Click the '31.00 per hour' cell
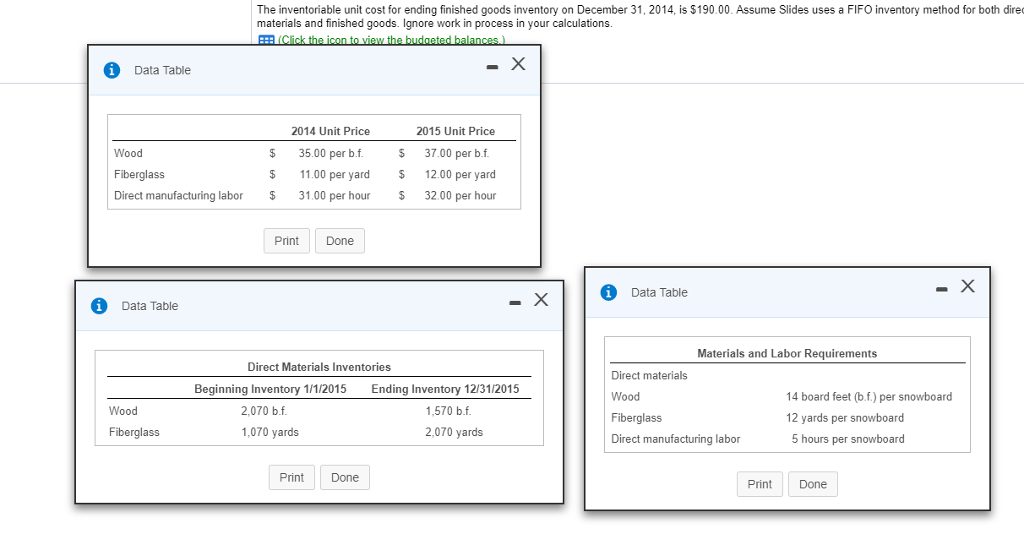 (334, 195)
